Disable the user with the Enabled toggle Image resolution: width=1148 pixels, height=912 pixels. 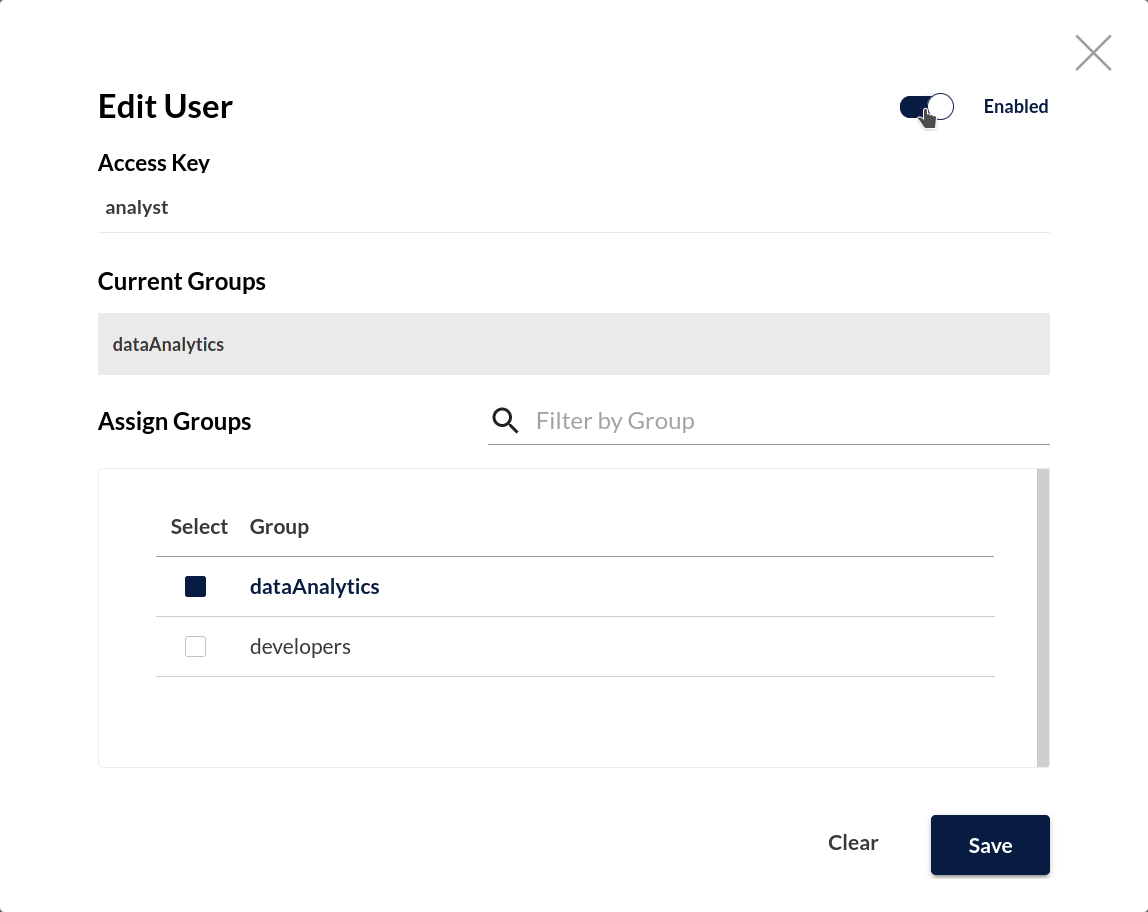(926, 106)
